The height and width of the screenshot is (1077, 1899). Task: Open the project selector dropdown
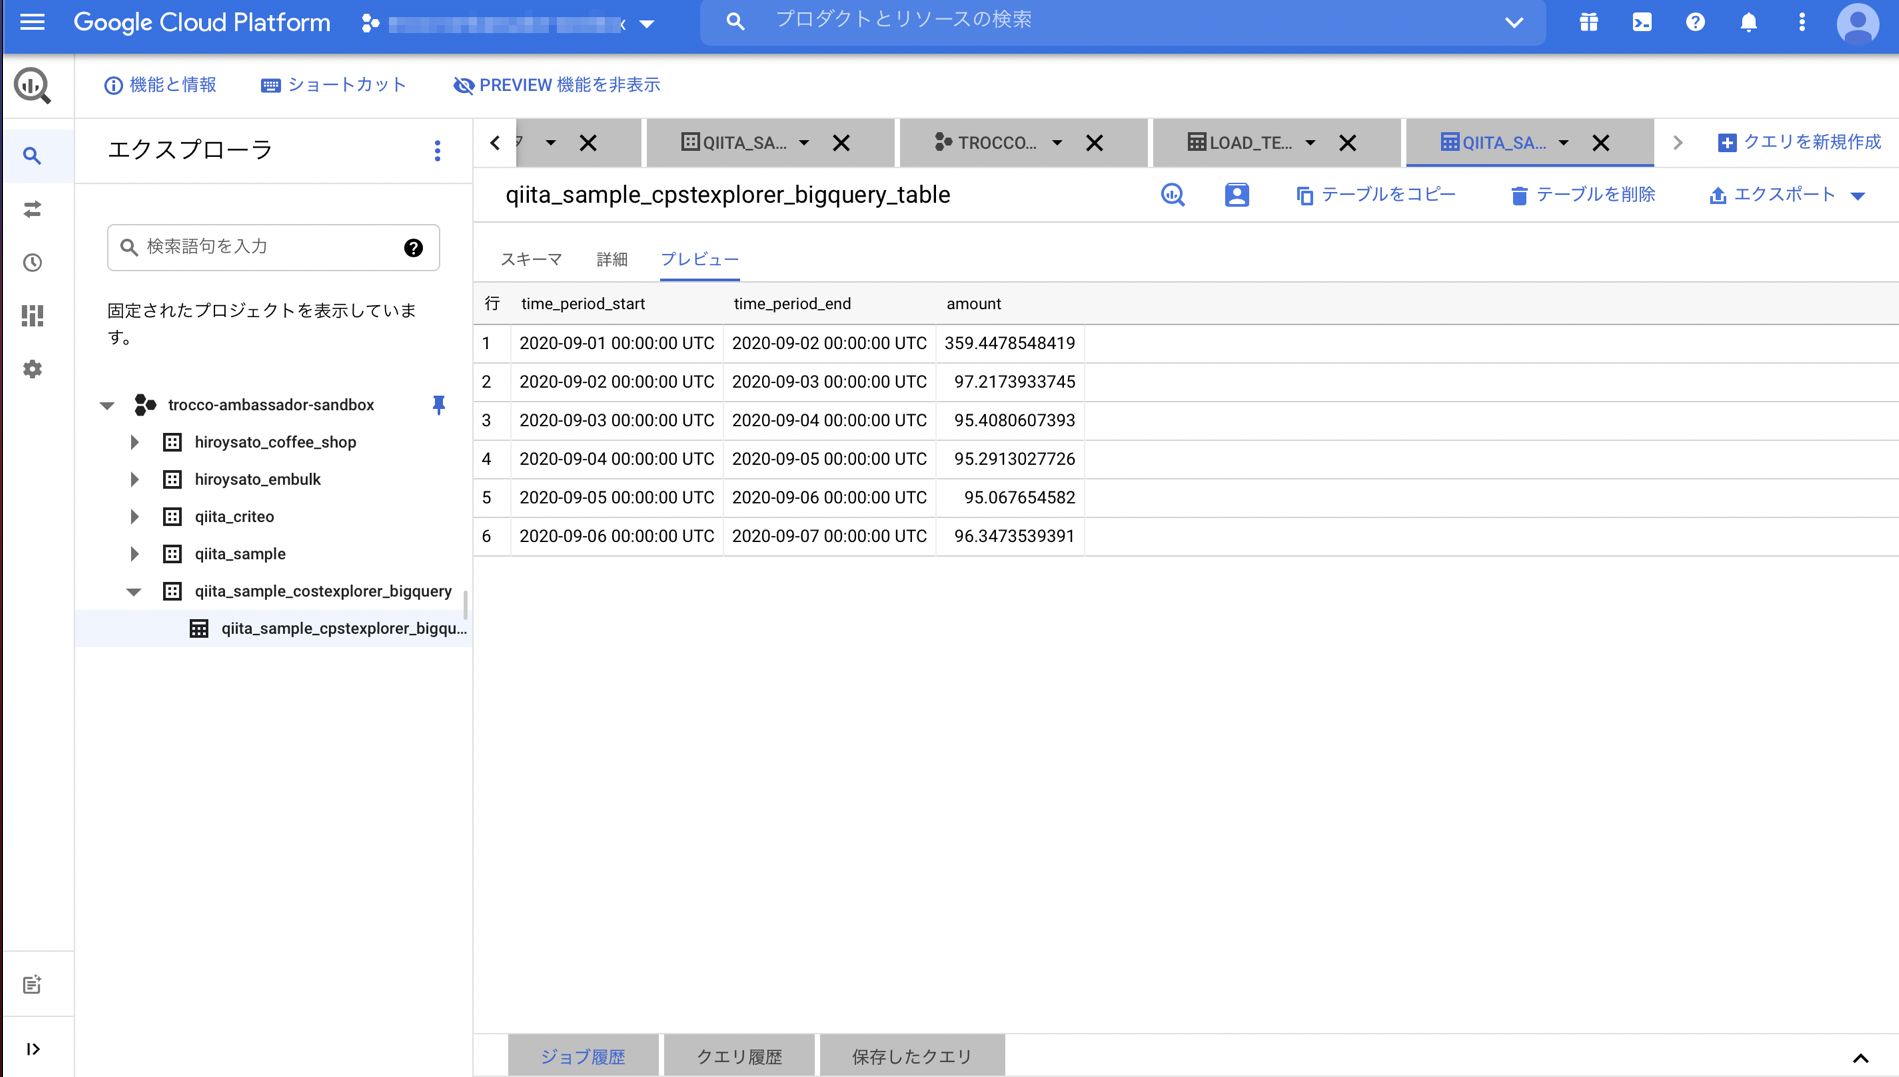507,23
